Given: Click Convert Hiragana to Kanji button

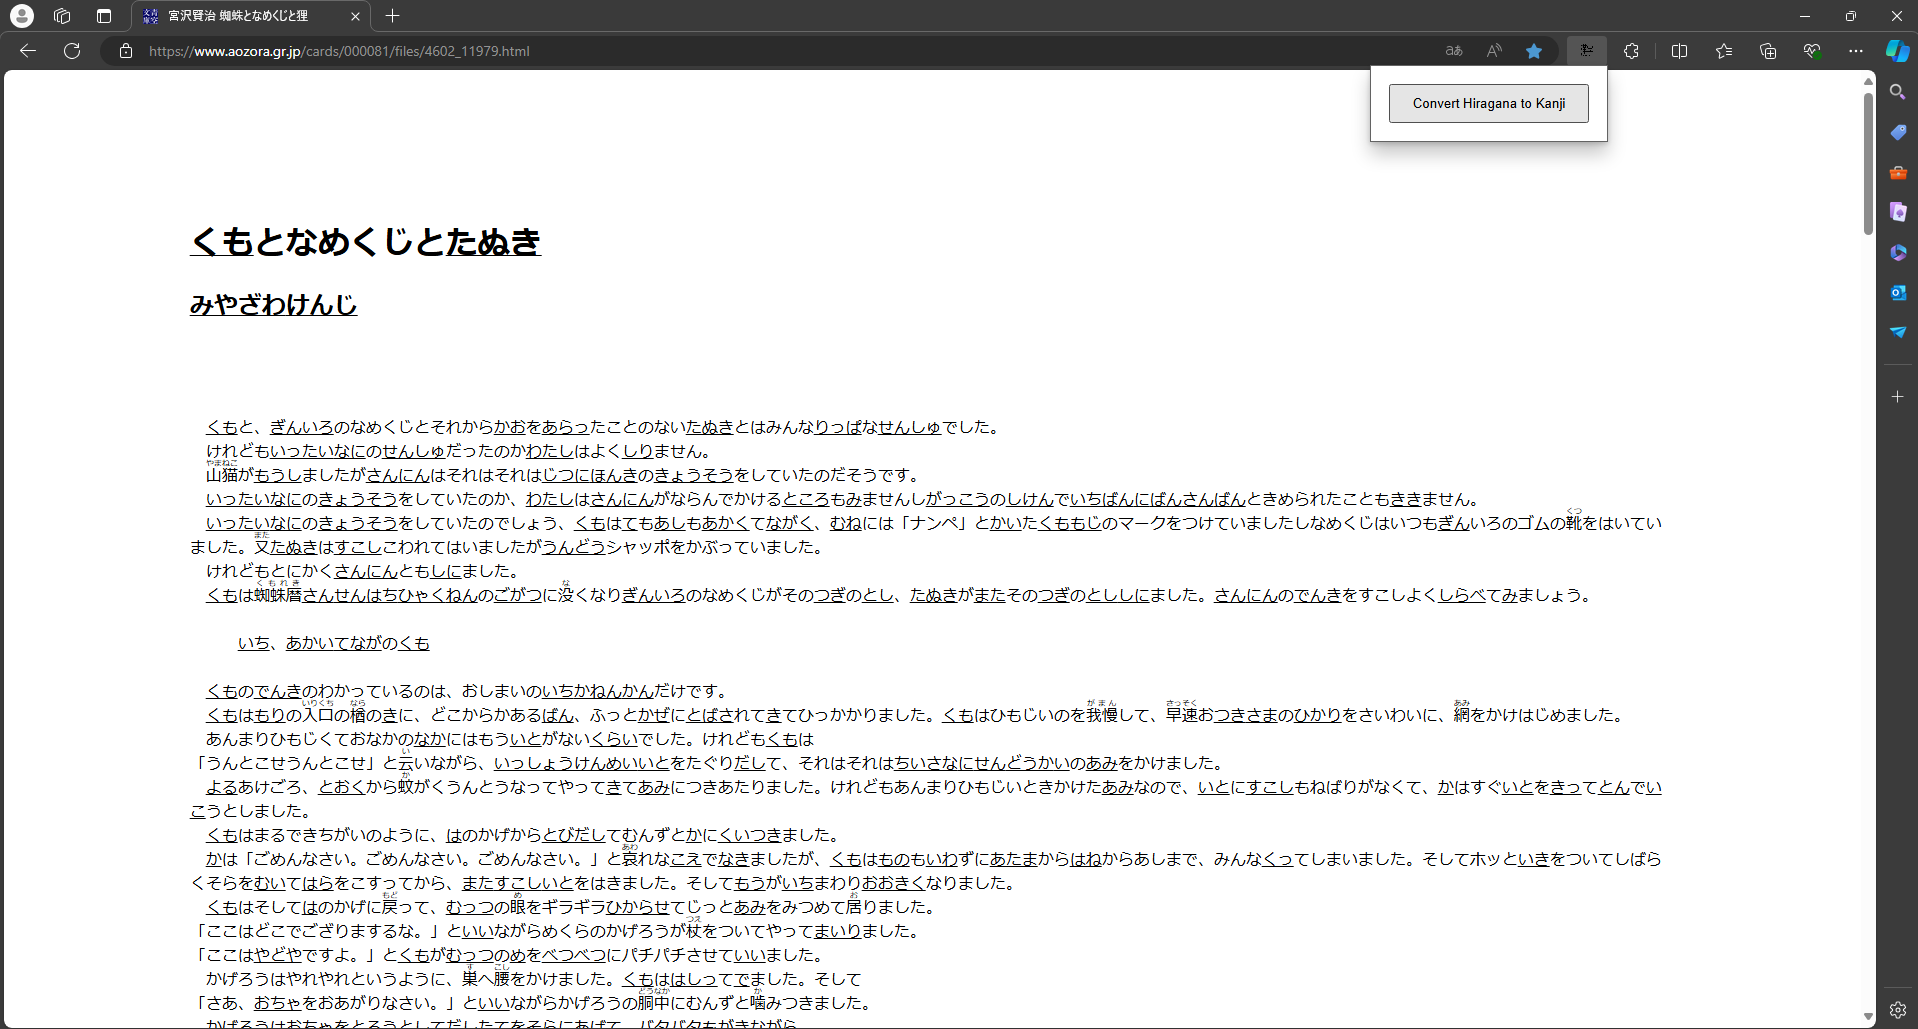Looking at the screenshot, I should (1488, 103).
